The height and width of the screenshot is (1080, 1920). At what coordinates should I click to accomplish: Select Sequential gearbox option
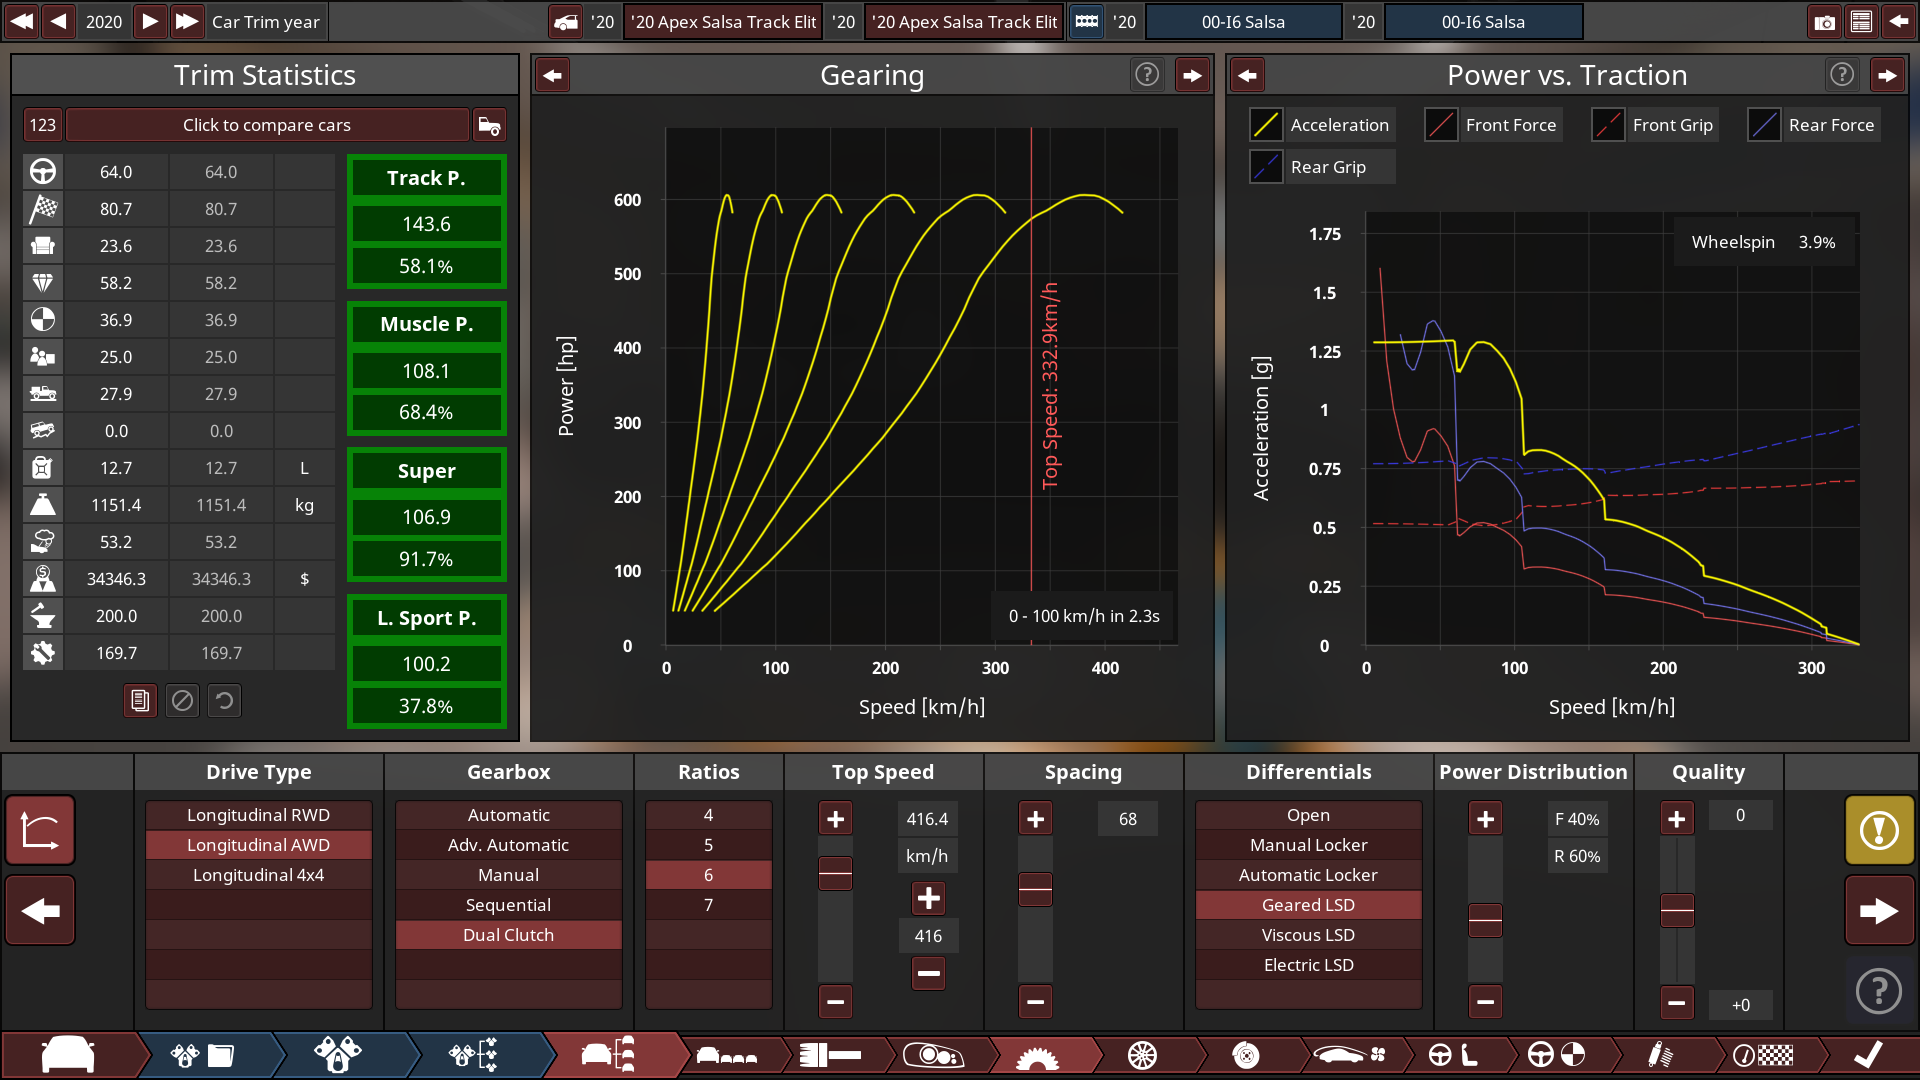pos(508,905)
